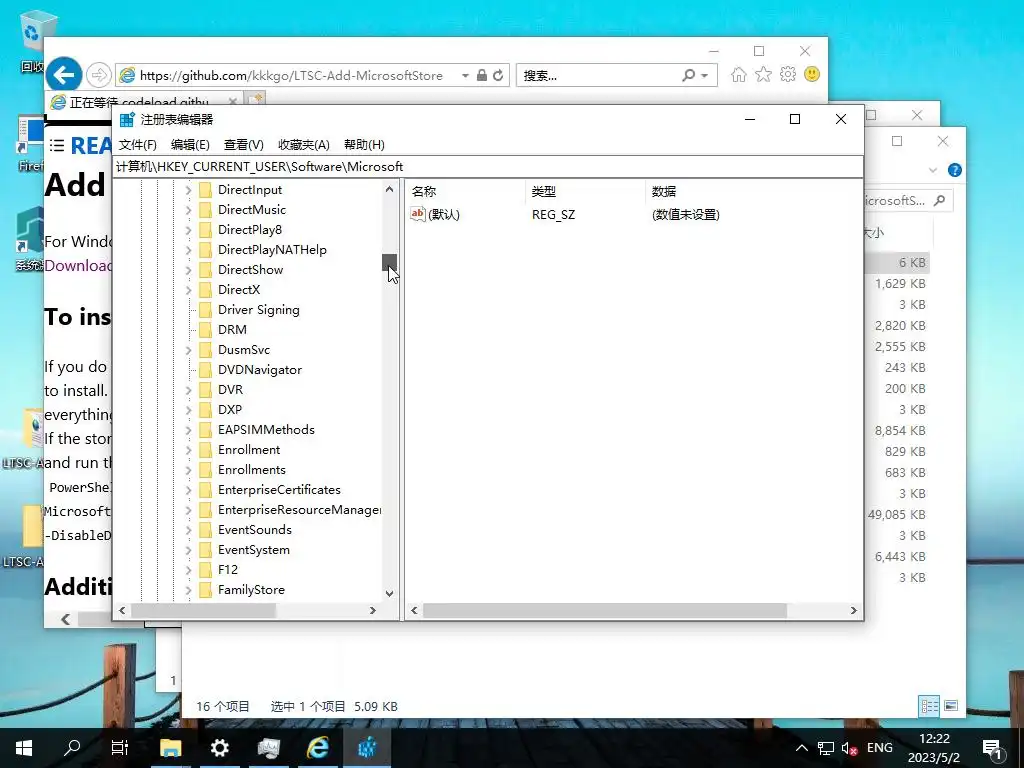Refresh the GitHub page in IE
This screenshot has height=768, width=1024.
tap(498, 75)
